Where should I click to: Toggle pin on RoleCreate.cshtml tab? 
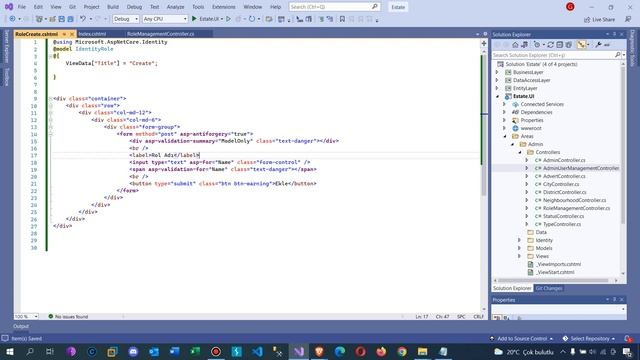click(64, 34)
